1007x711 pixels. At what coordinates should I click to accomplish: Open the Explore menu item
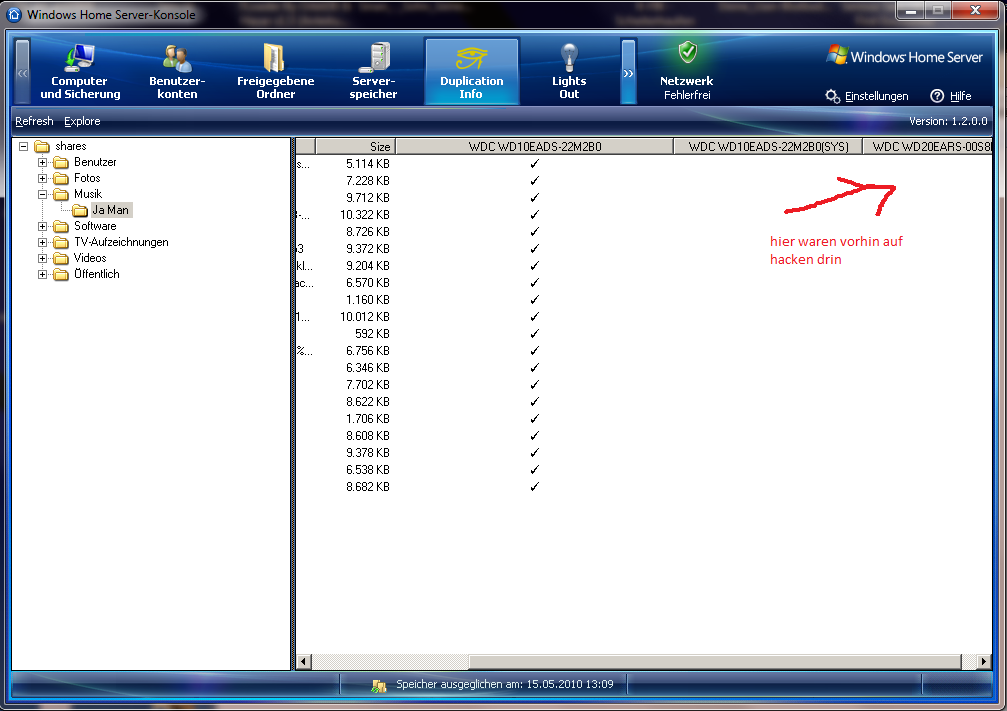pyautogui.click(x=82, y=121)
